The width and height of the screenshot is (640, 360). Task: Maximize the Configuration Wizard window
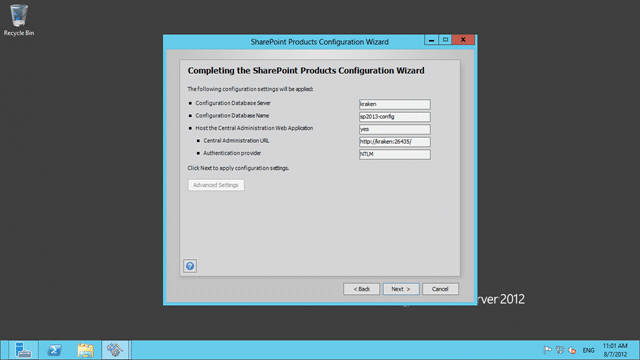click(x=445, y=40)
